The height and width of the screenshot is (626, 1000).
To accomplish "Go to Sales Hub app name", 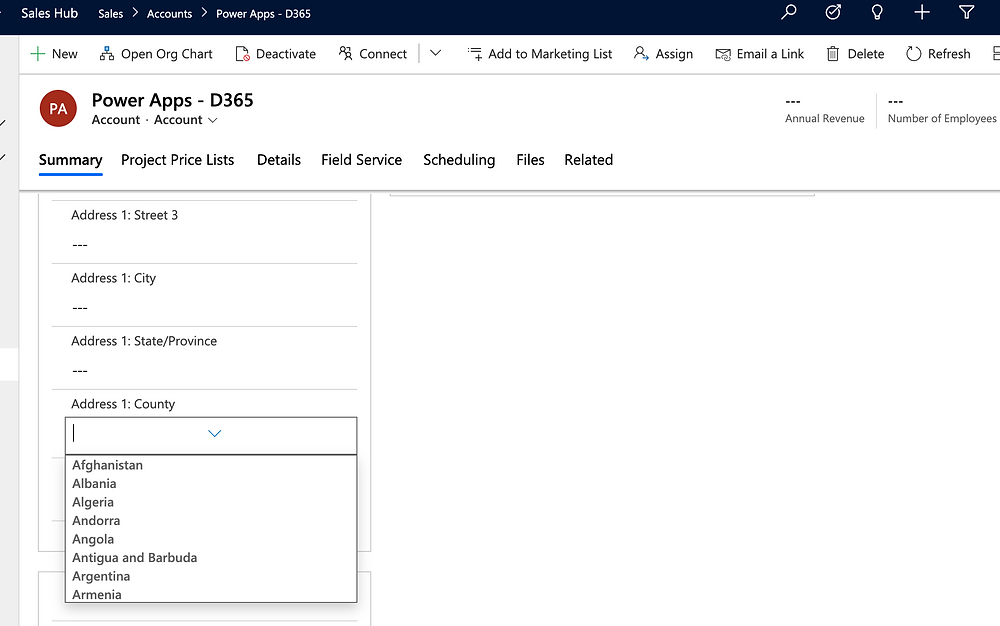I will pyautogui.click(x=49, y=13).
